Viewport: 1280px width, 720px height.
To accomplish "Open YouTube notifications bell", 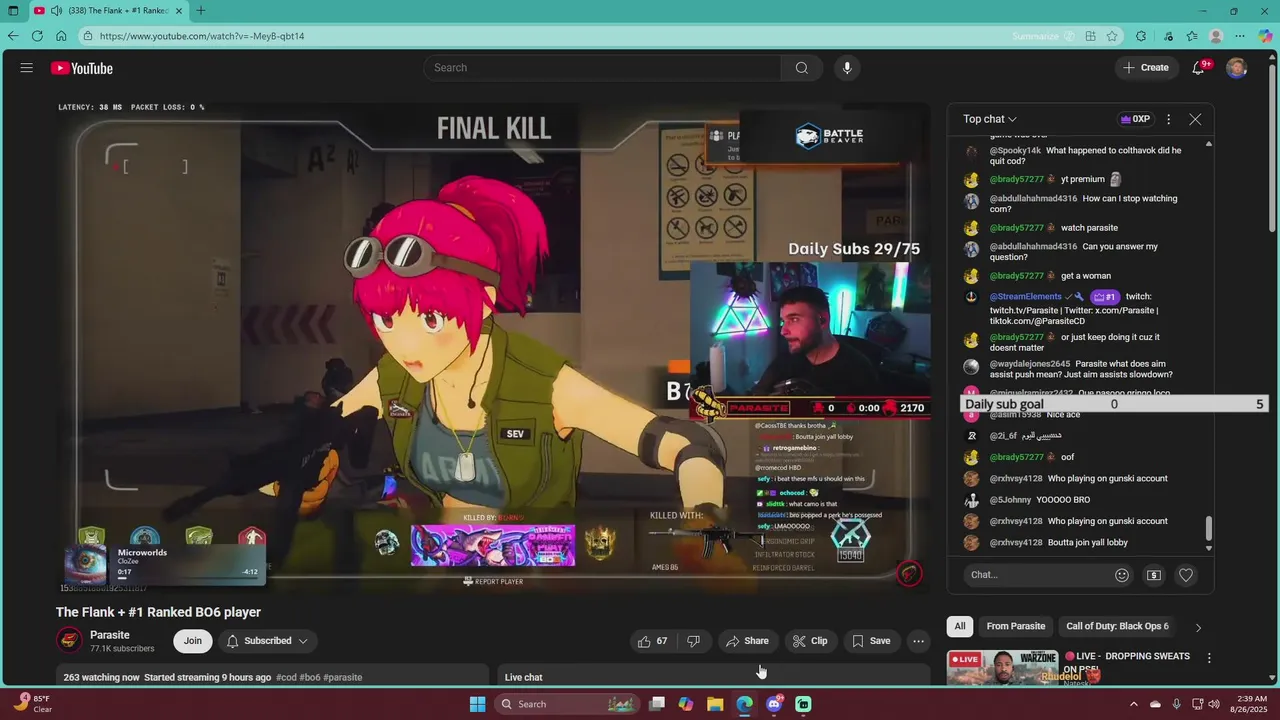I will pos(1199,68).
